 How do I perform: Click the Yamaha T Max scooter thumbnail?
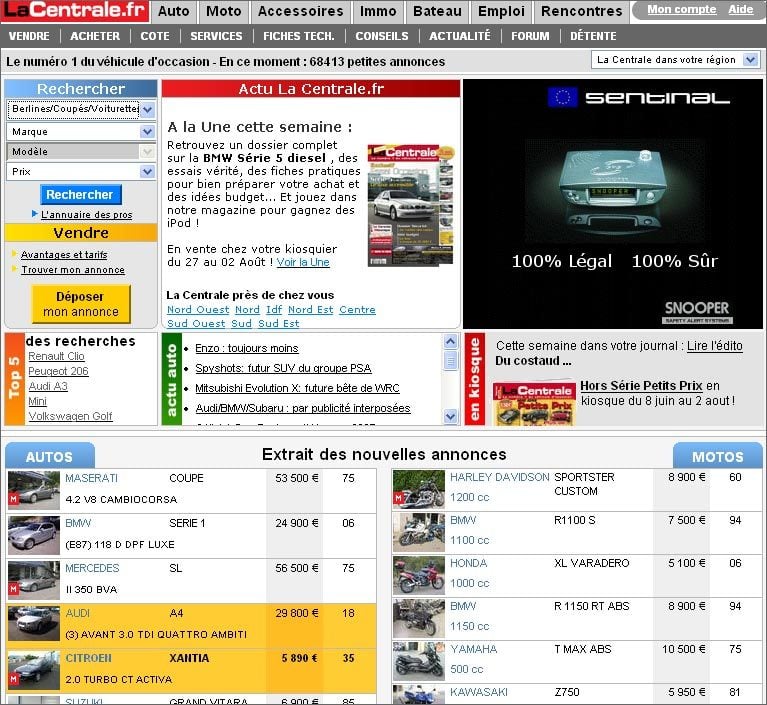pos(418,661)
